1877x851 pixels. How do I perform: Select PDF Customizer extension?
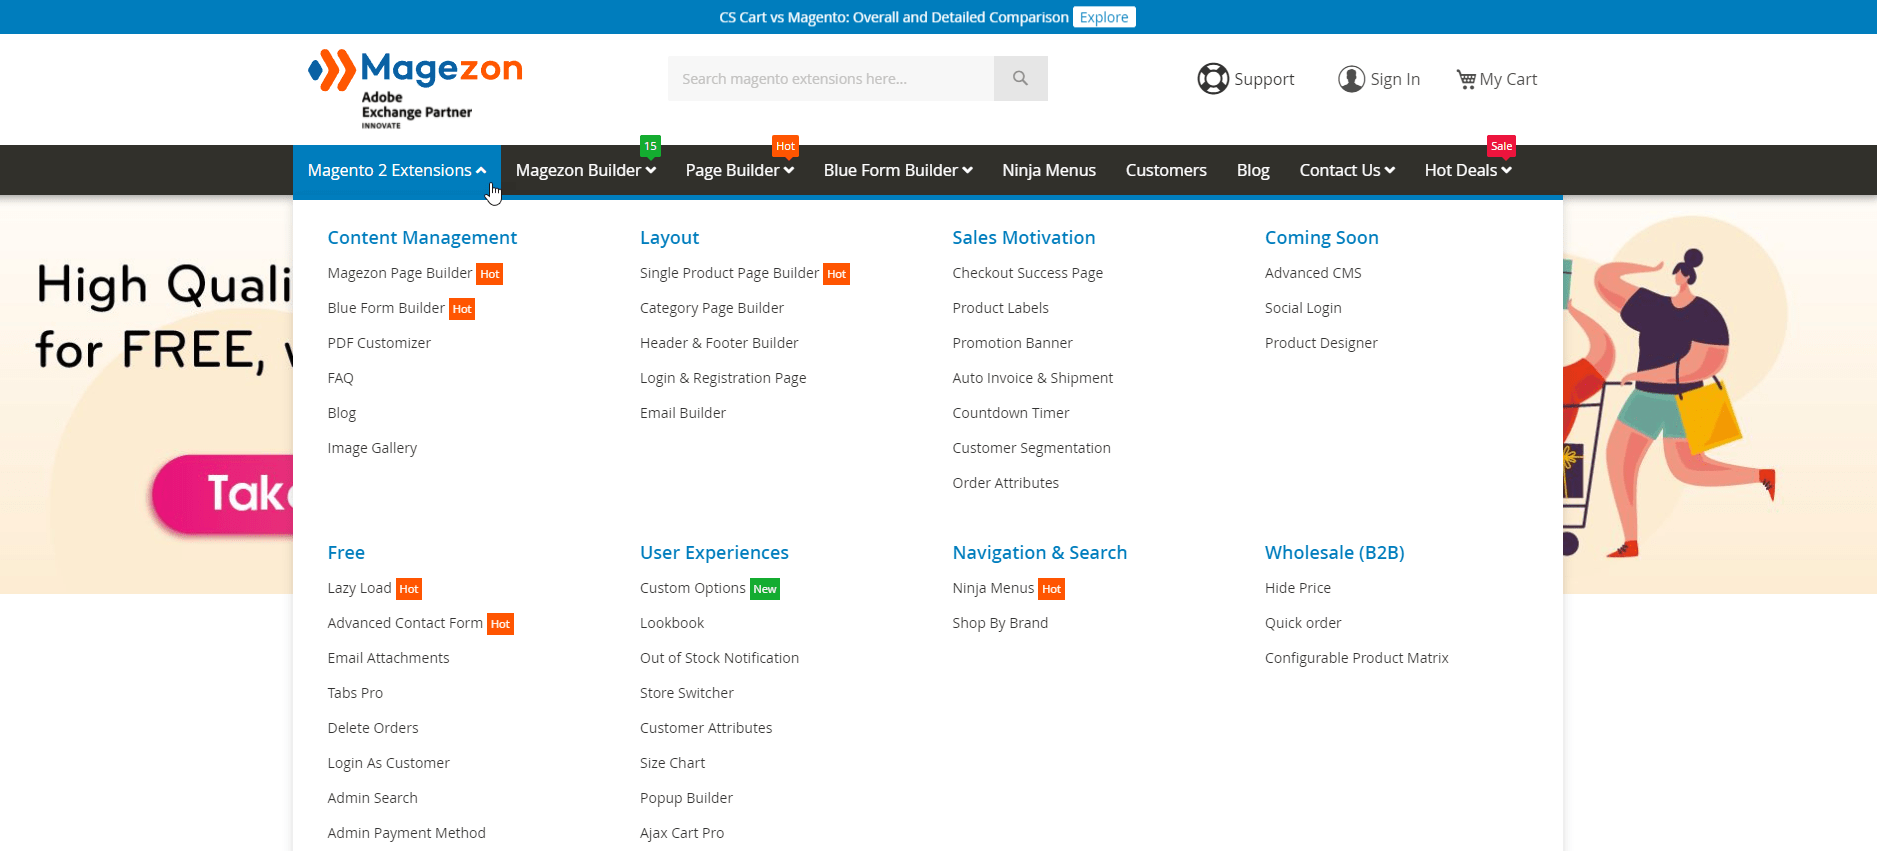click(x=379, y=343)
